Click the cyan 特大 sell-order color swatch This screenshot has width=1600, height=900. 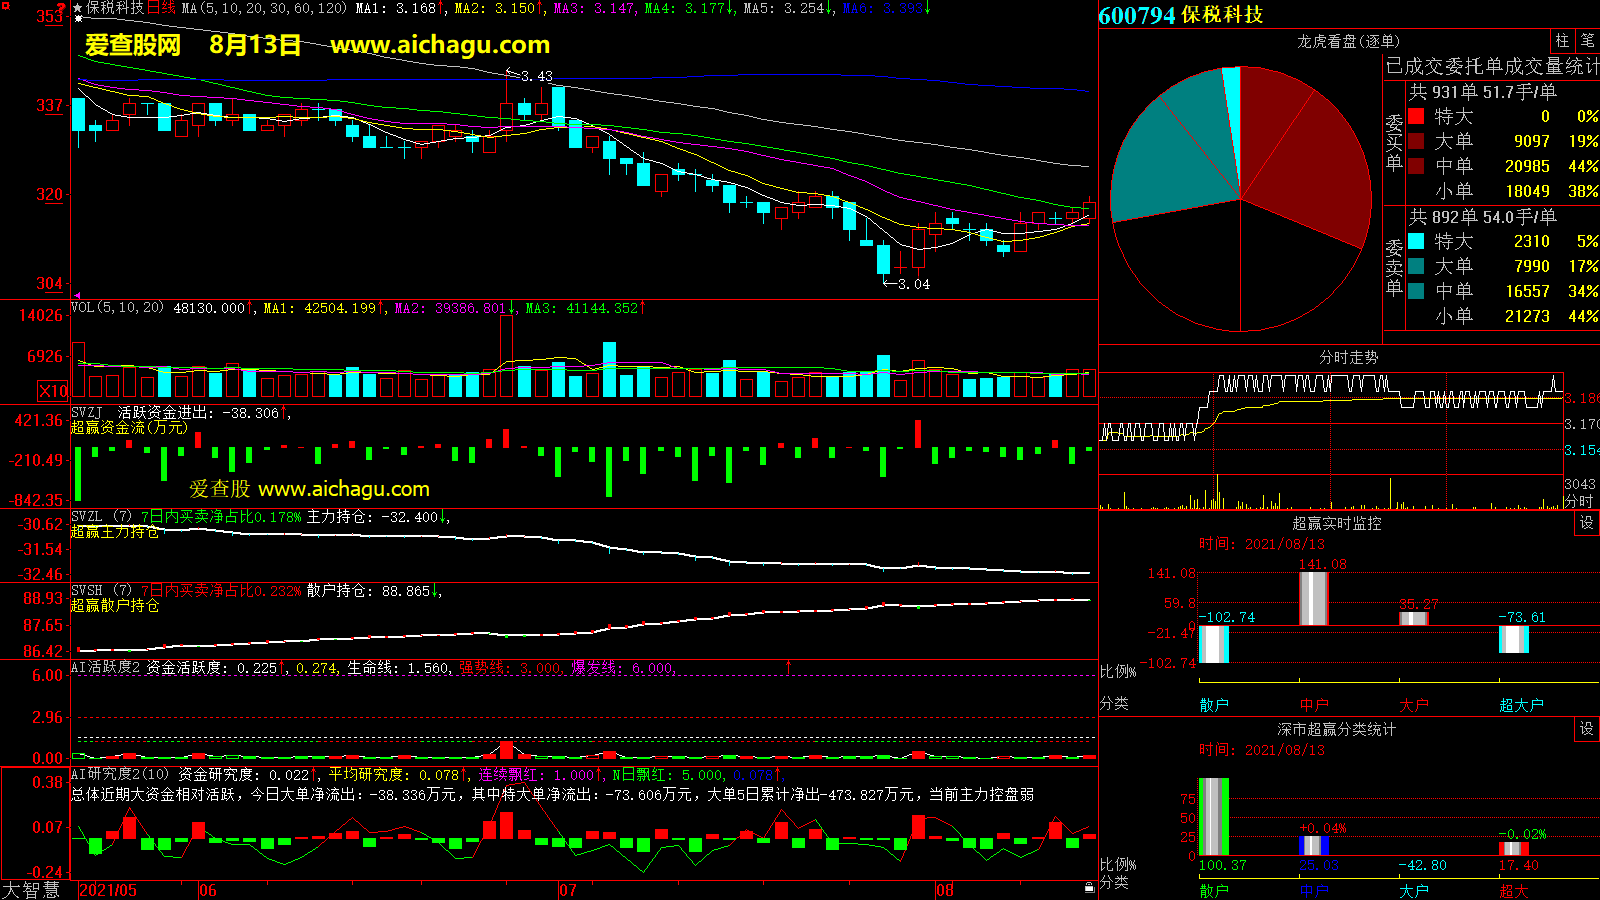[x=1416, y=241]
